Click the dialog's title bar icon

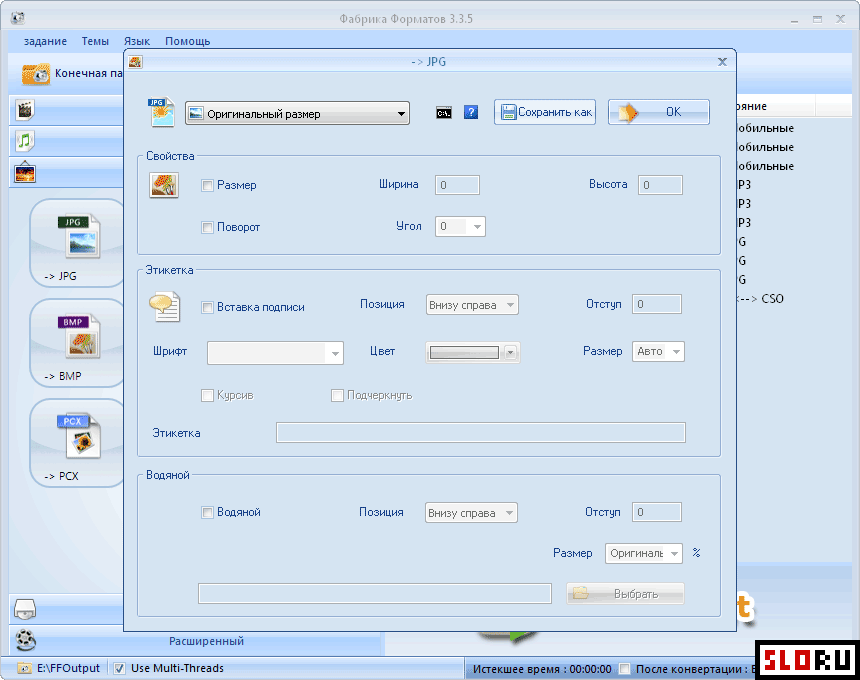point(135,61)
